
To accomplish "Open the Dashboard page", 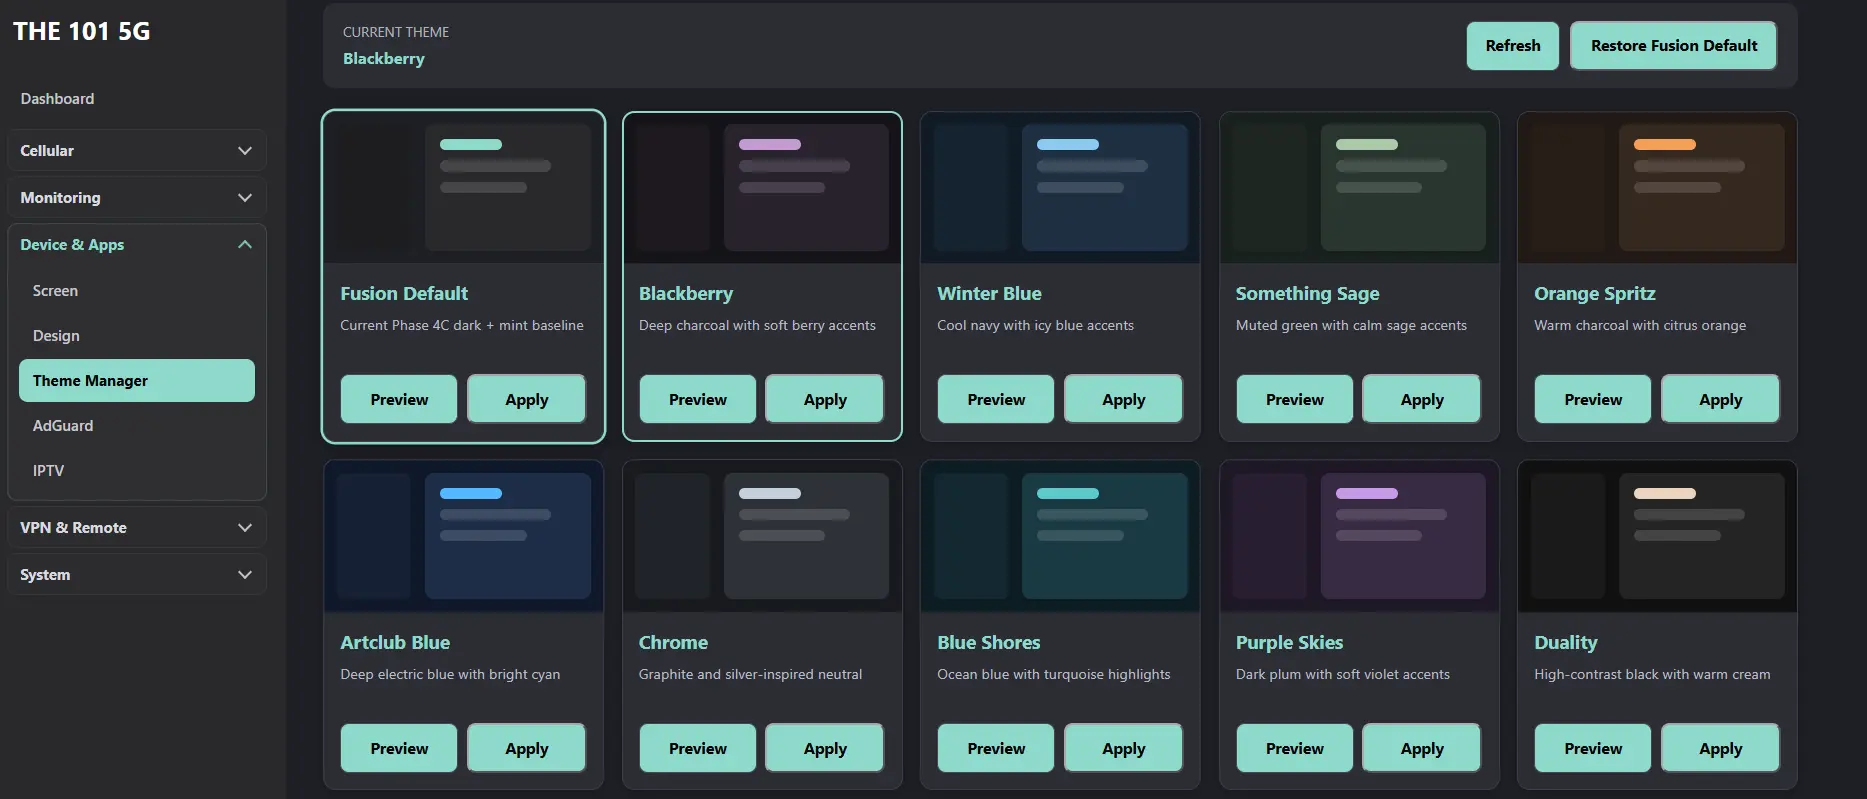I will click(57, 99).
